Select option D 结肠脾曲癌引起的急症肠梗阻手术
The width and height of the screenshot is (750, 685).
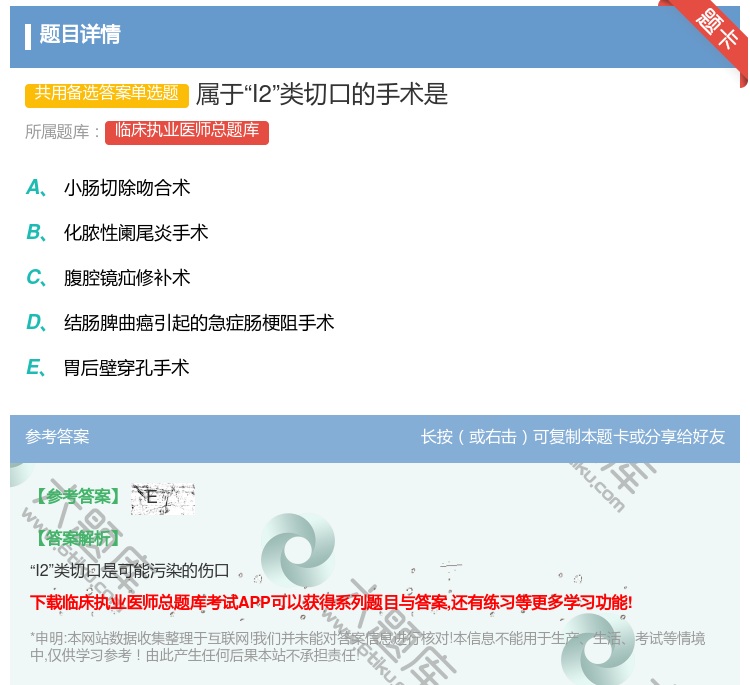(180, 322)
